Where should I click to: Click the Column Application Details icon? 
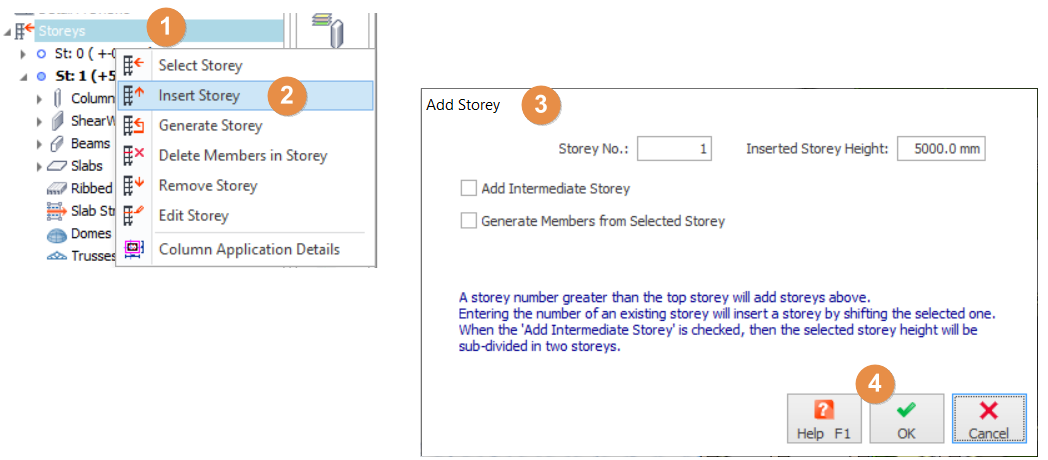pos(133,249)
